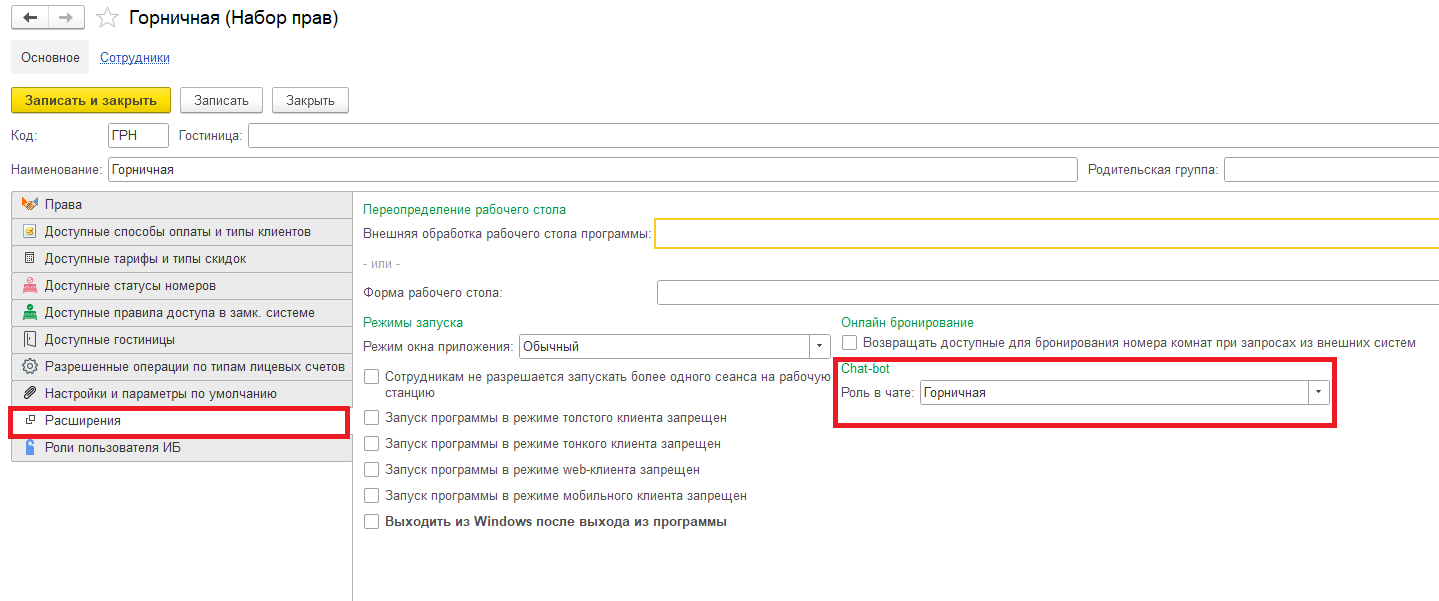Viewport: 1439px width, 601px height.
Task: Click the calculator icon beside Доступные тарифы
Action: 29,258
